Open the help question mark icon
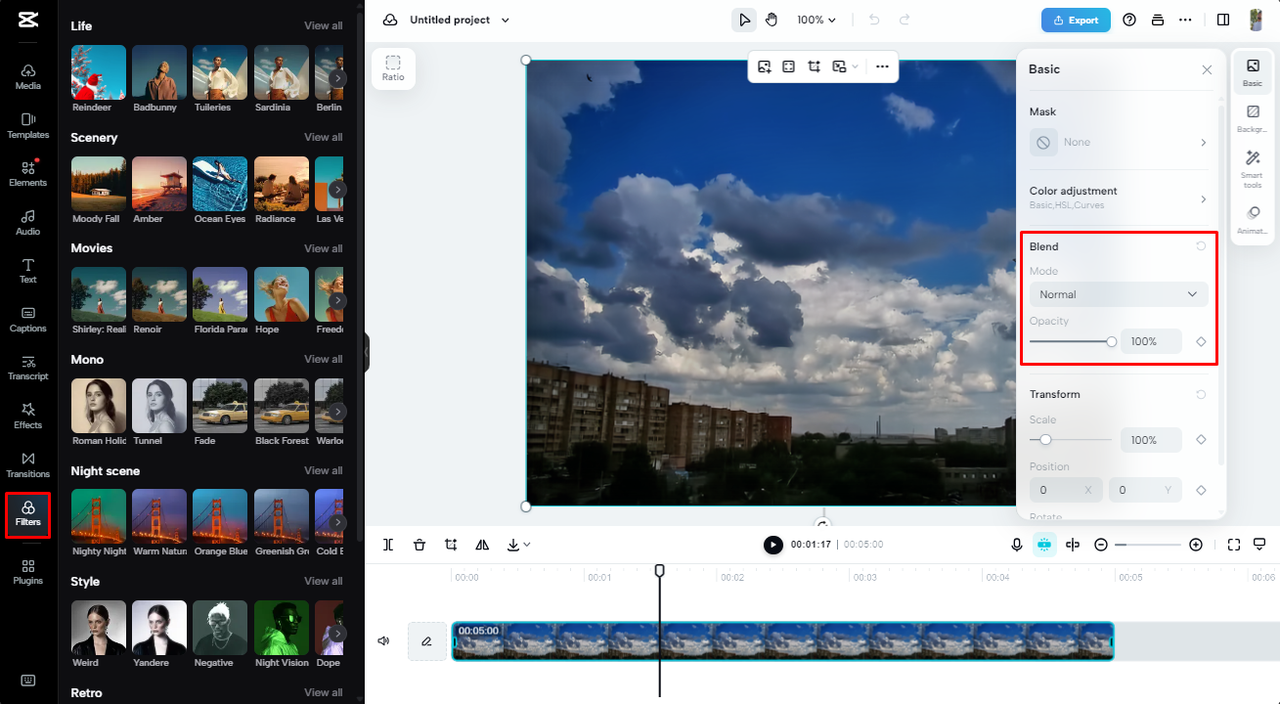1280x704 pixels. click(x=1129, y=20)
